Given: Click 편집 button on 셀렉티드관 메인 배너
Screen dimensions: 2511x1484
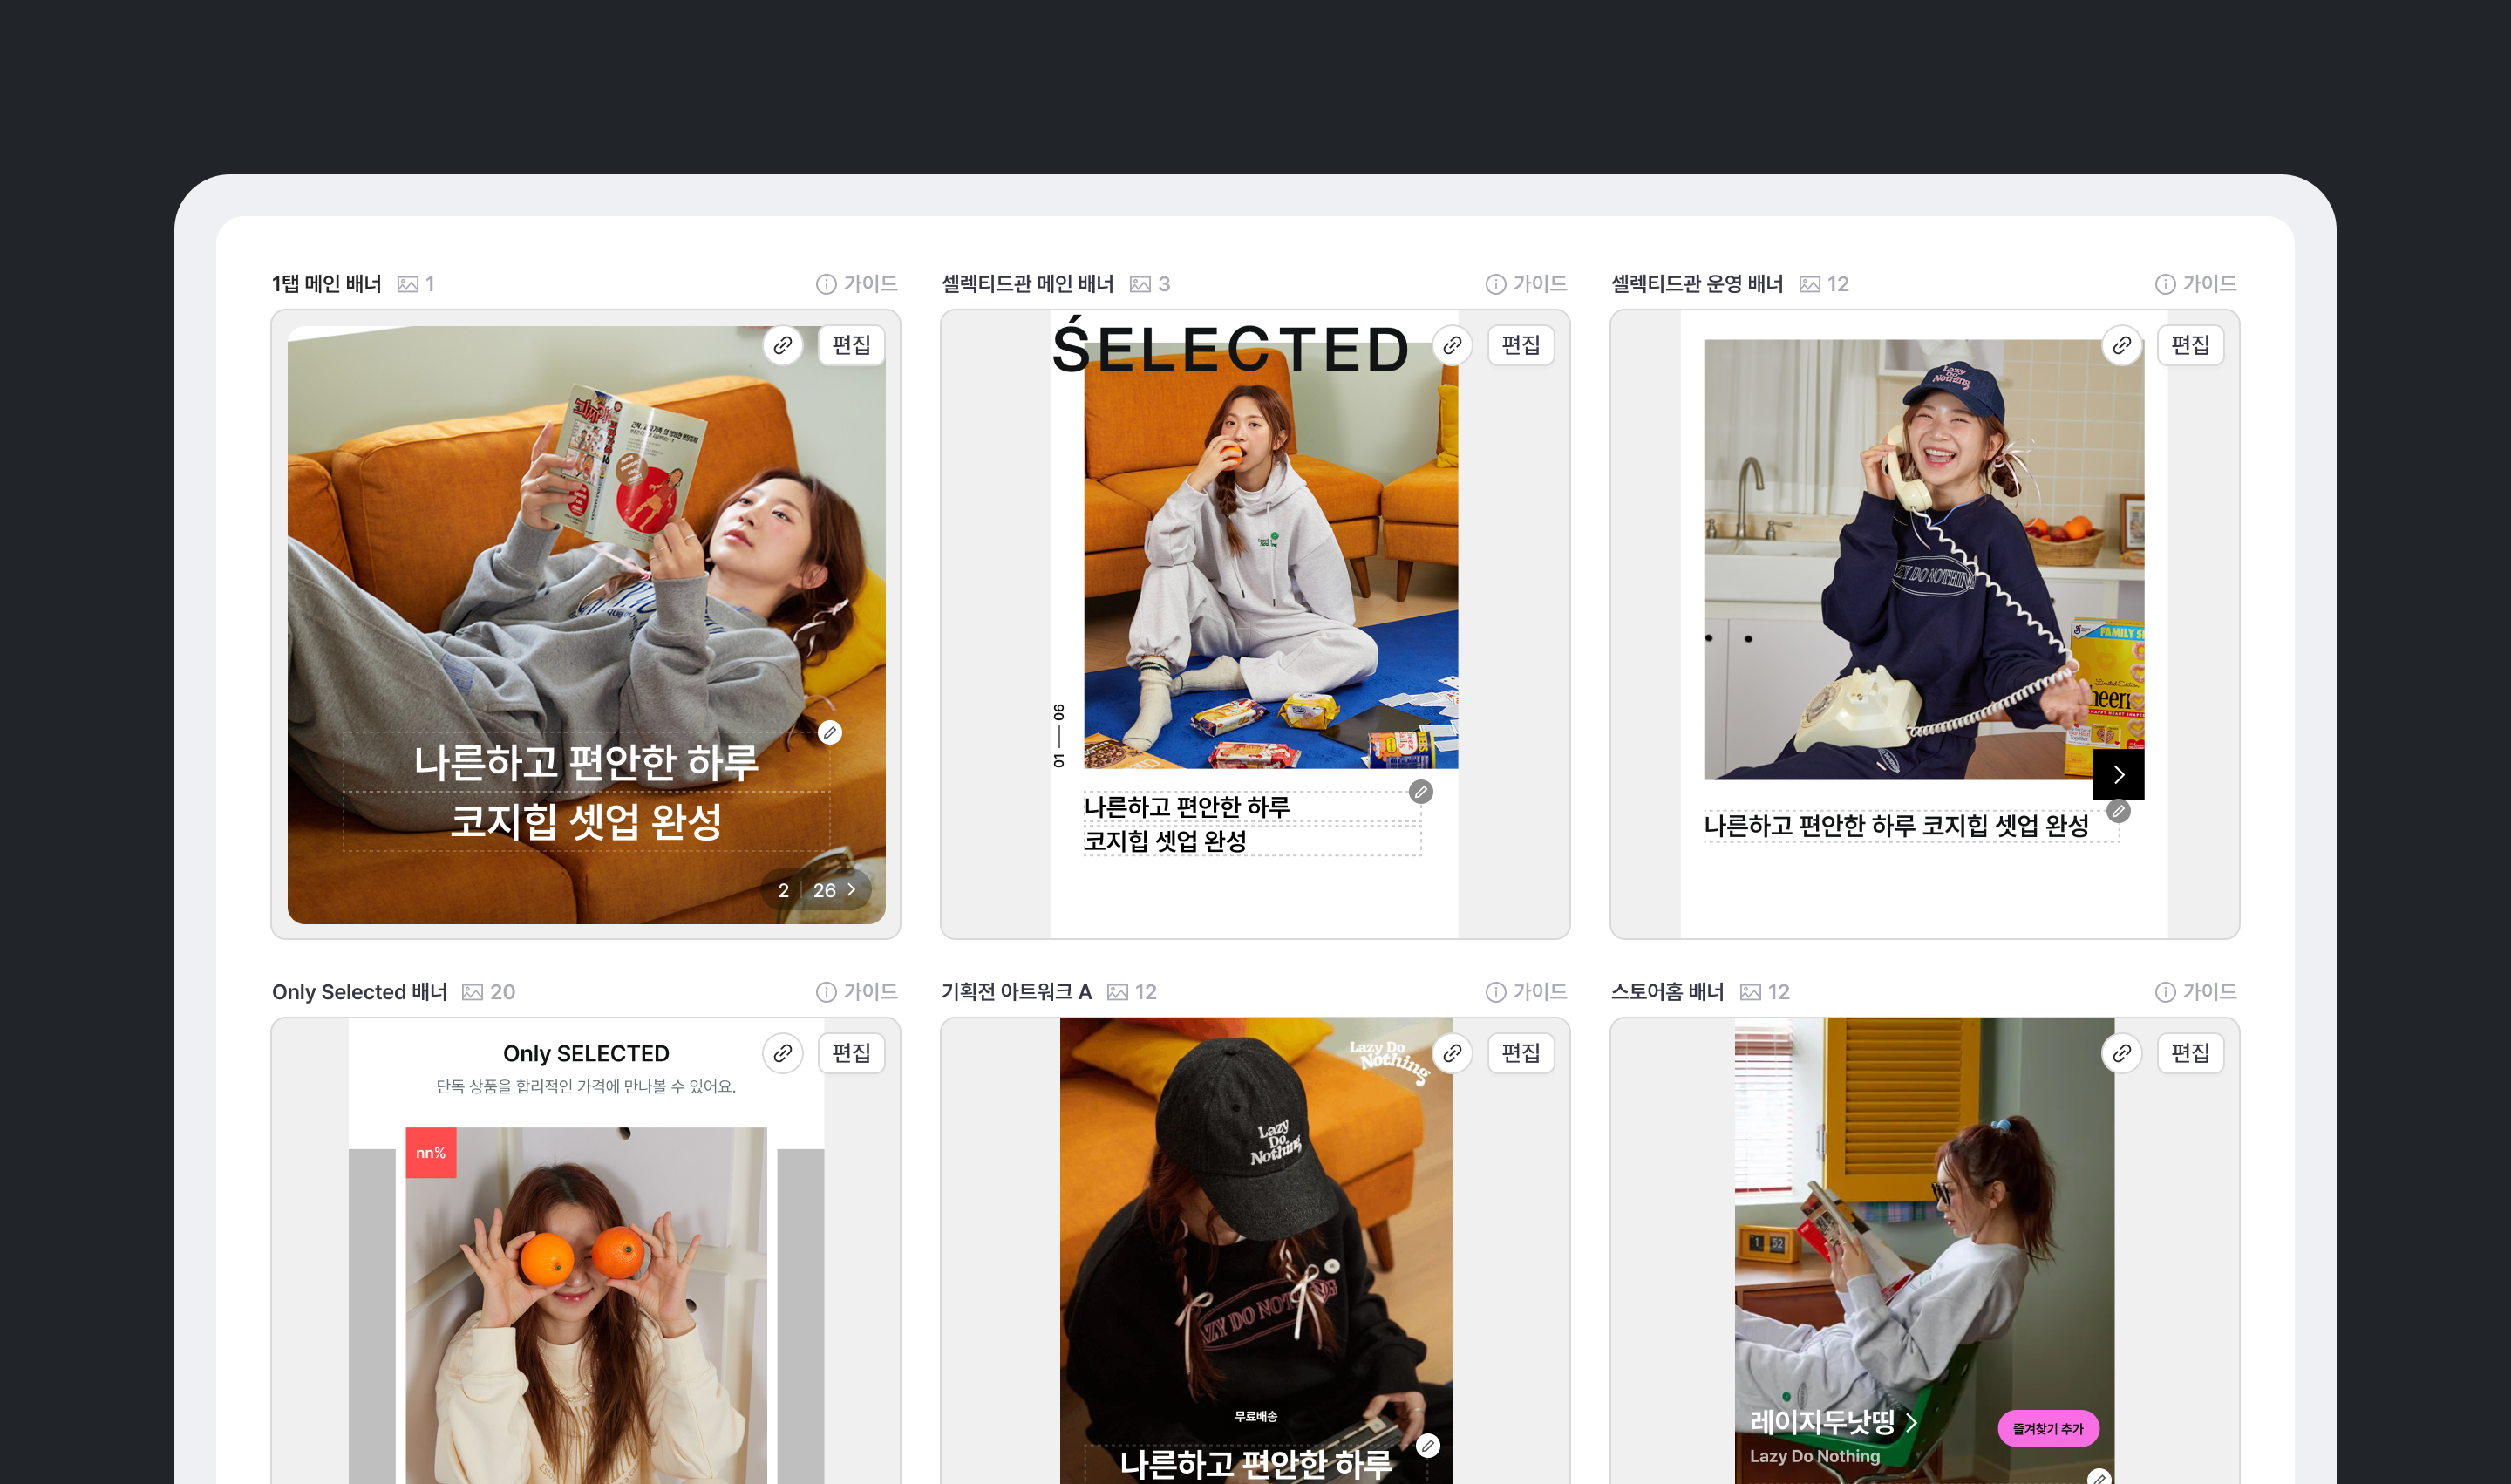Looking at the screenshot, I should click(x=1521, y=345).
